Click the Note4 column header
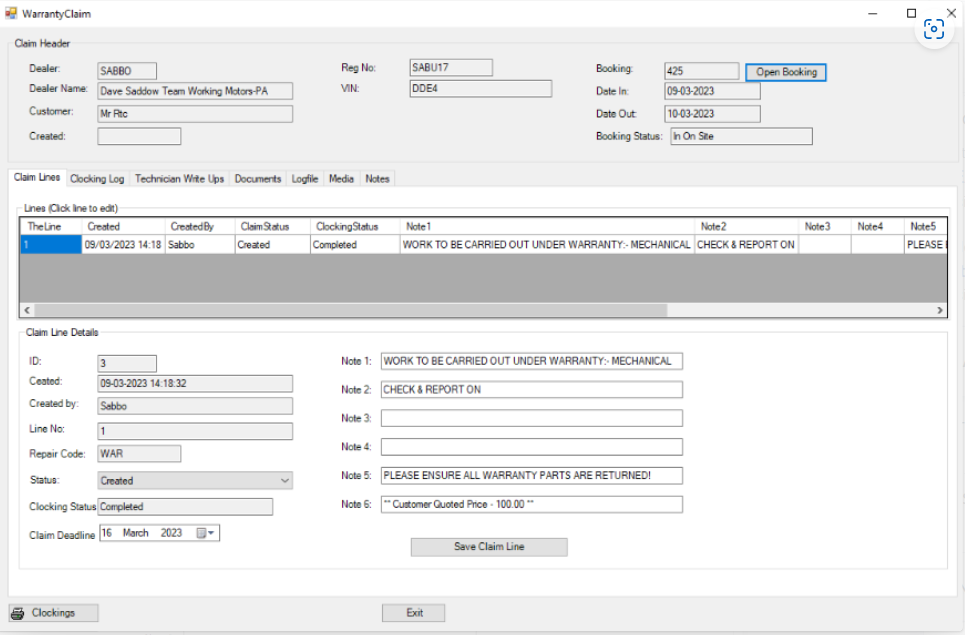This screenshot has height=635, width=965. pos(877,226)
